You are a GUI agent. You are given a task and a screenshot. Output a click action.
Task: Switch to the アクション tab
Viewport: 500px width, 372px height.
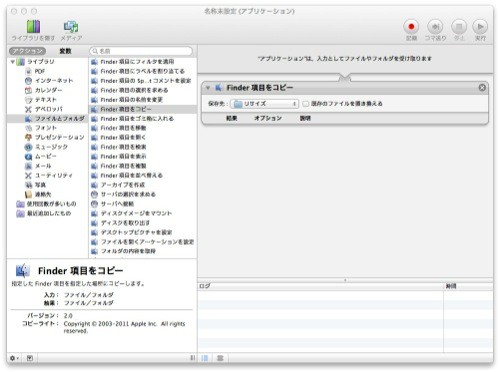(x=28, y=51)
